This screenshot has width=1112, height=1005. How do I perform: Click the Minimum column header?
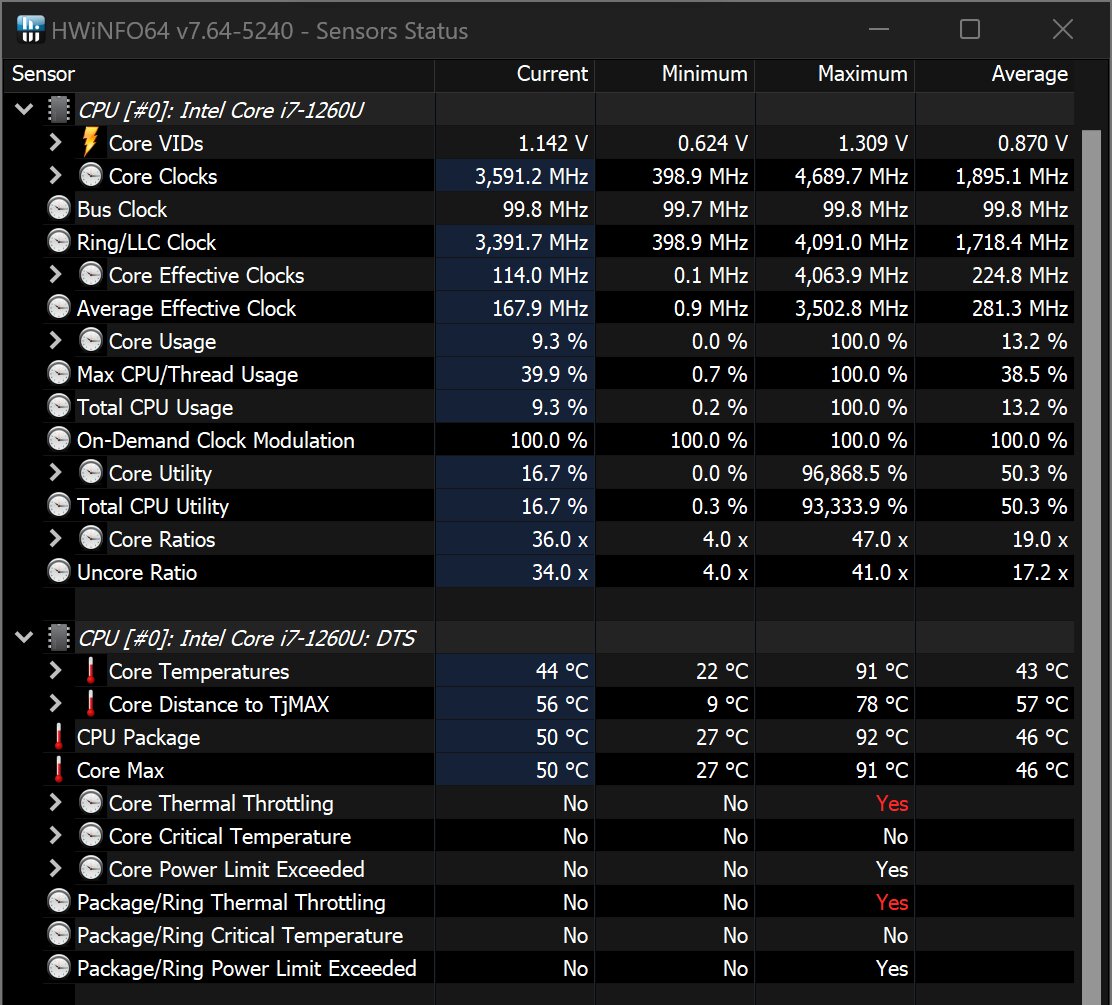pos(675,74)
